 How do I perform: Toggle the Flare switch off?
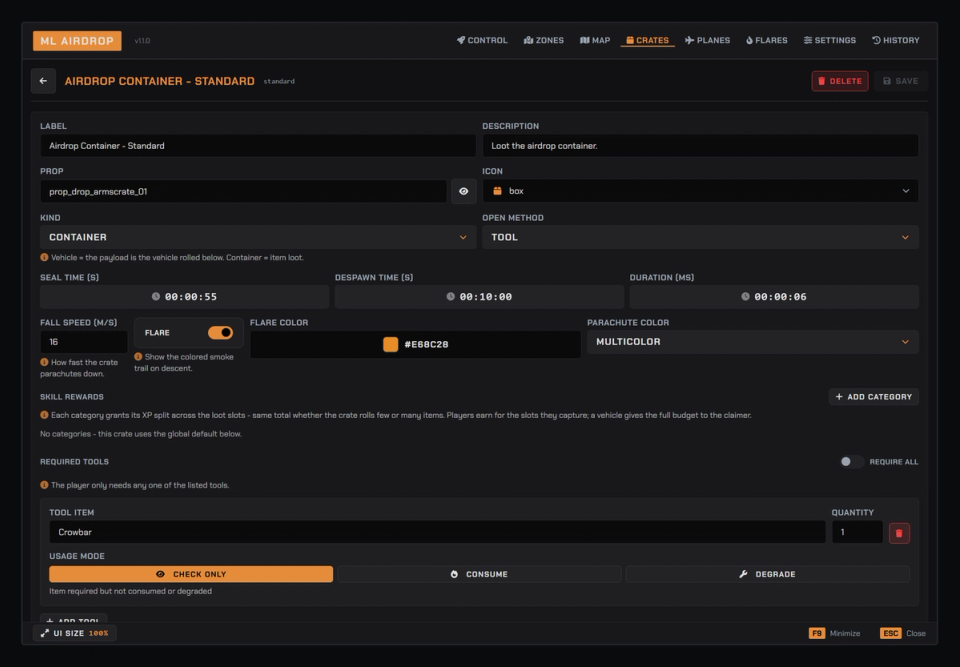coord(220,333)
